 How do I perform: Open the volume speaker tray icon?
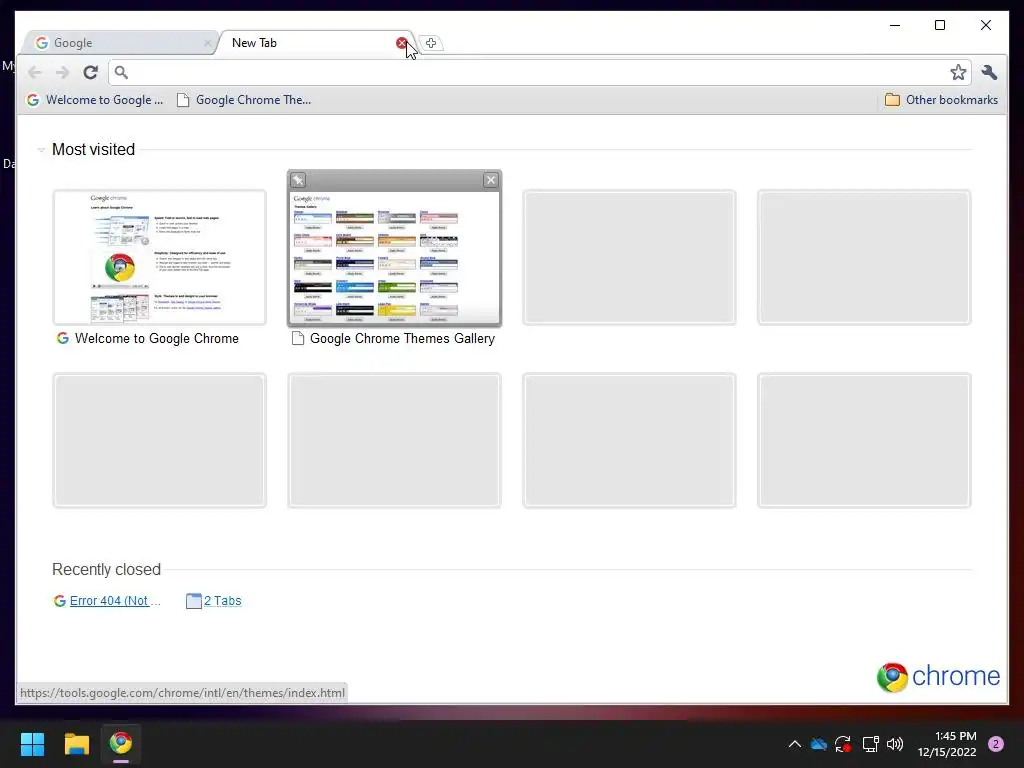tap(895, 744)
